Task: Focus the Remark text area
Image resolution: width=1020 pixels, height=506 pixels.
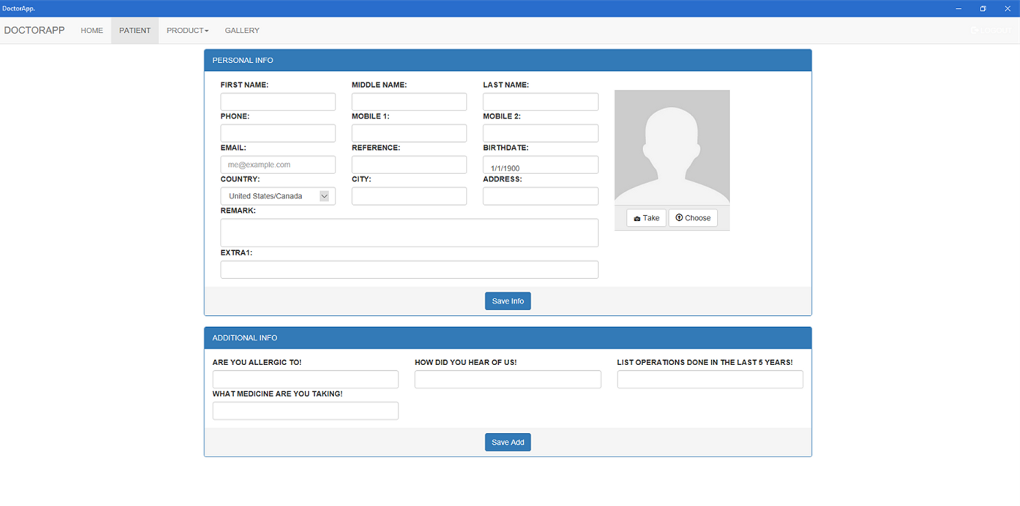Action: 409,233
